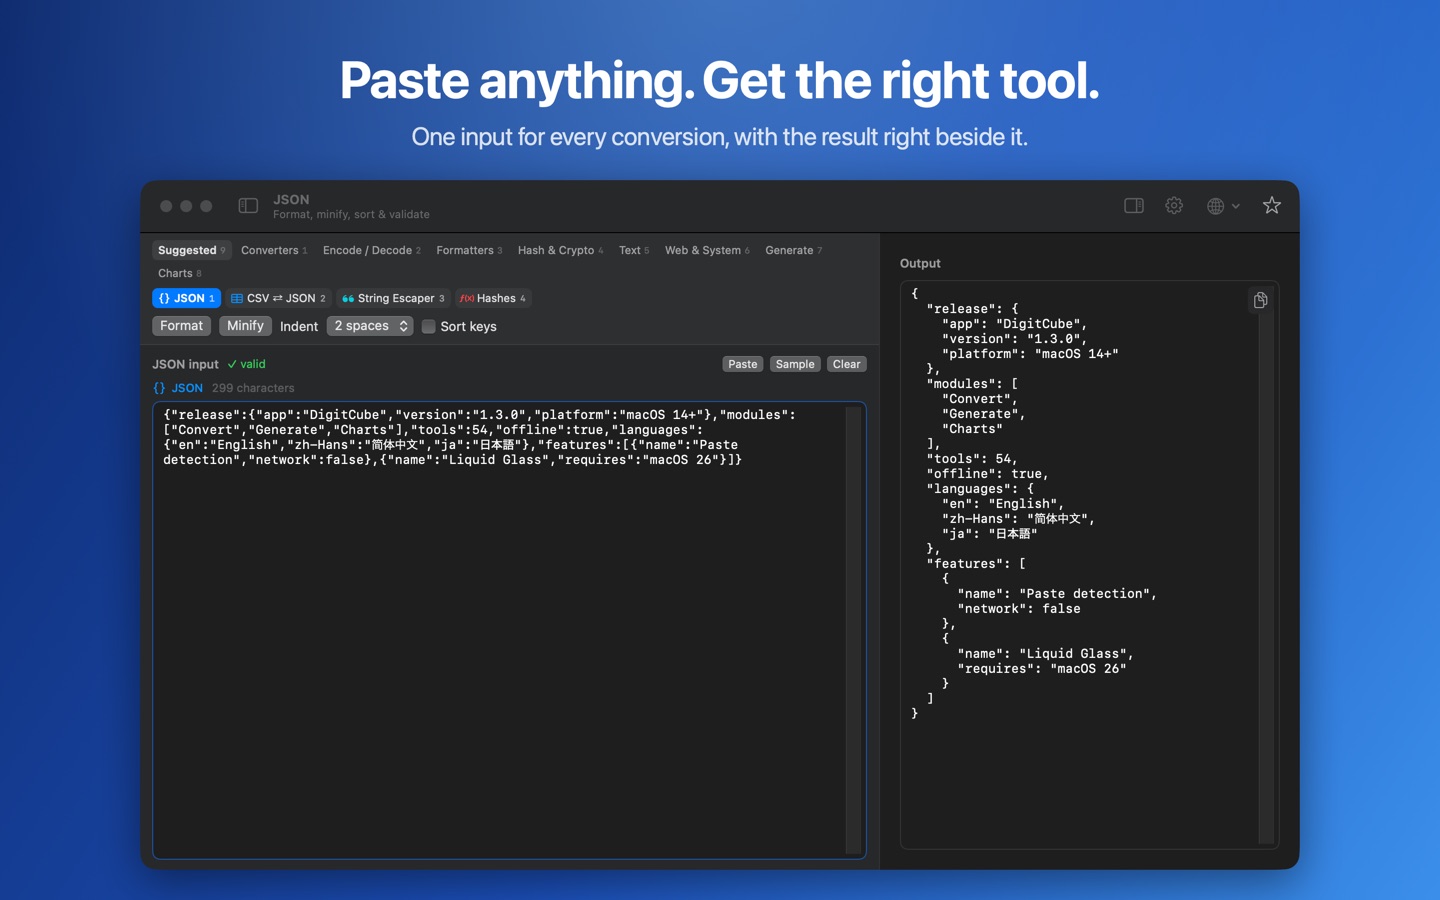Switch to the Web & System tab
1440x900 pixels.
[707, 250]
